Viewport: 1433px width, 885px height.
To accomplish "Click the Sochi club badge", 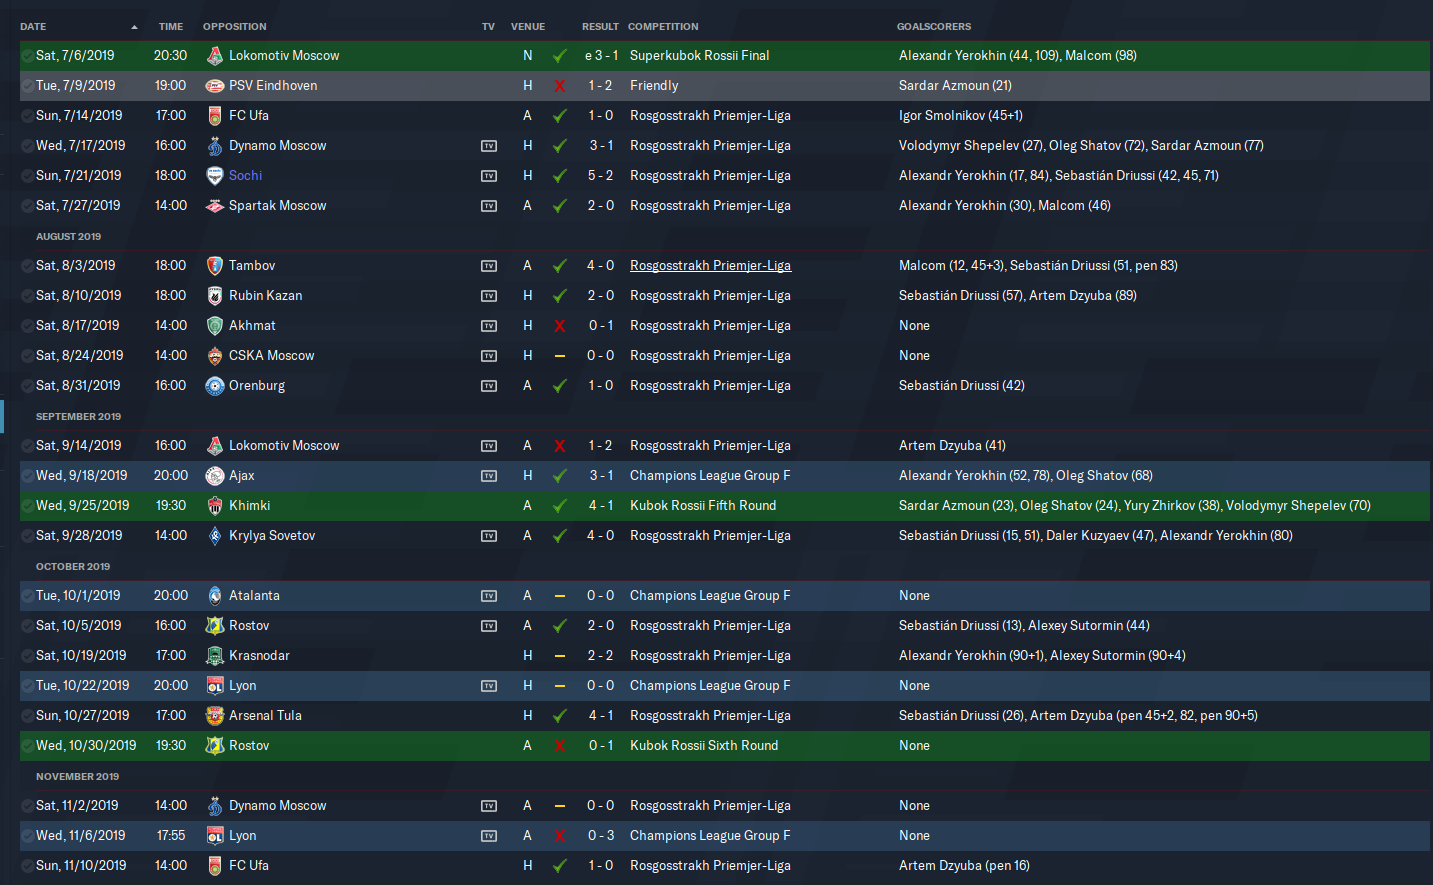I will (214, 176).
